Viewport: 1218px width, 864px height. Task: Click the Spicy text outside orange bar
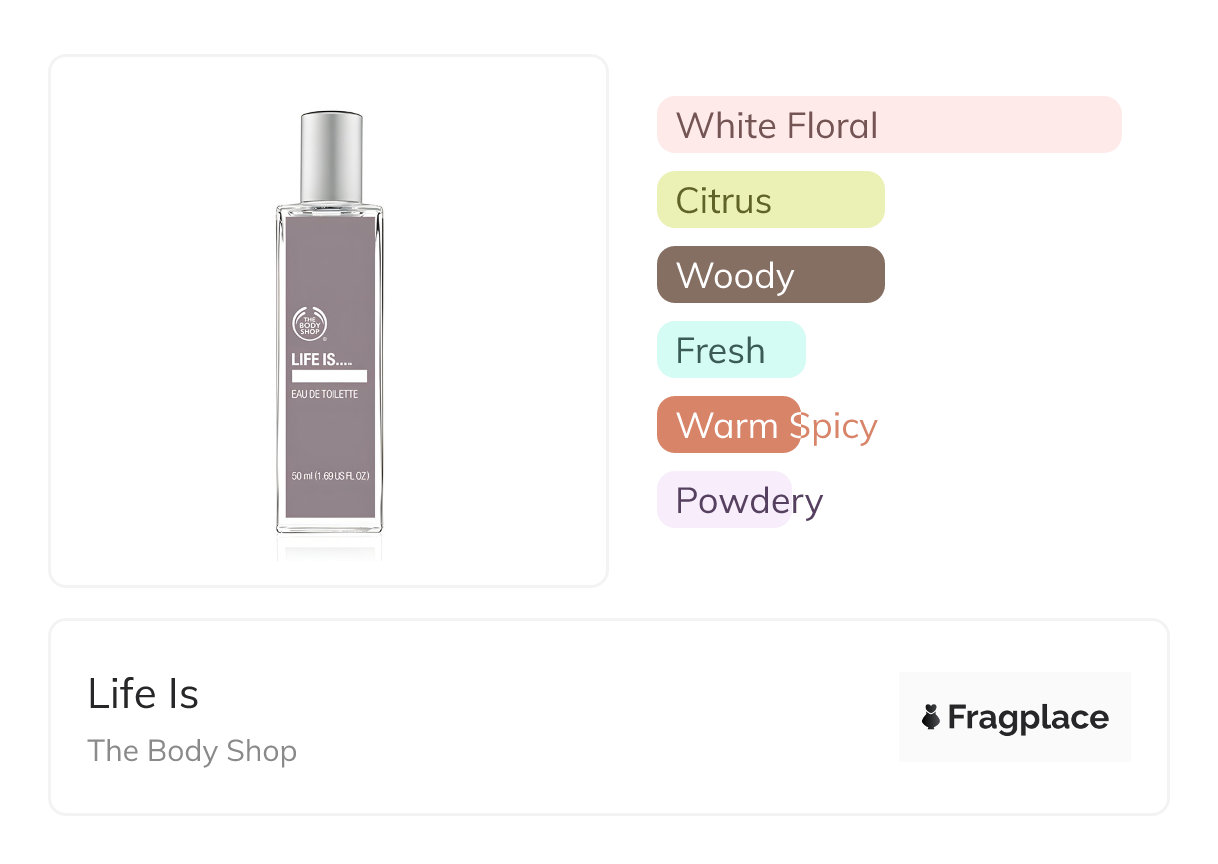(840, 426)
